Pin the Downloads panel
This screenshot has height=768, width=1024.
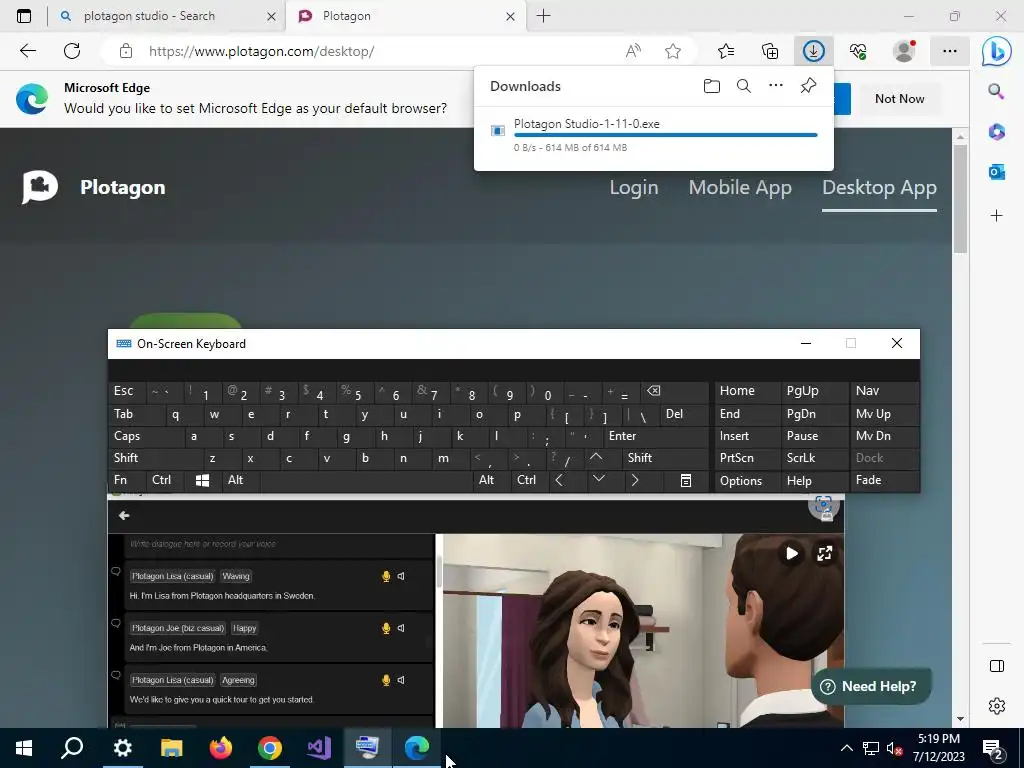[x=808, y=86]
